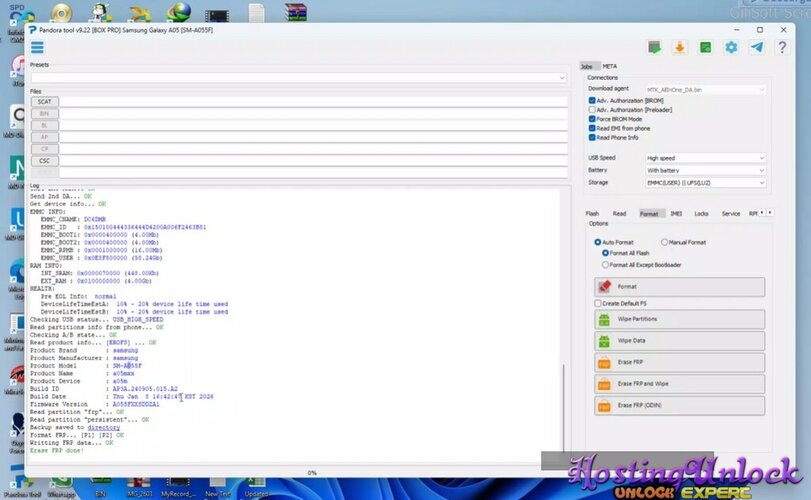Check the Create Default FS box
Screen dimensions: 811x500
click(x=598, y=303)
